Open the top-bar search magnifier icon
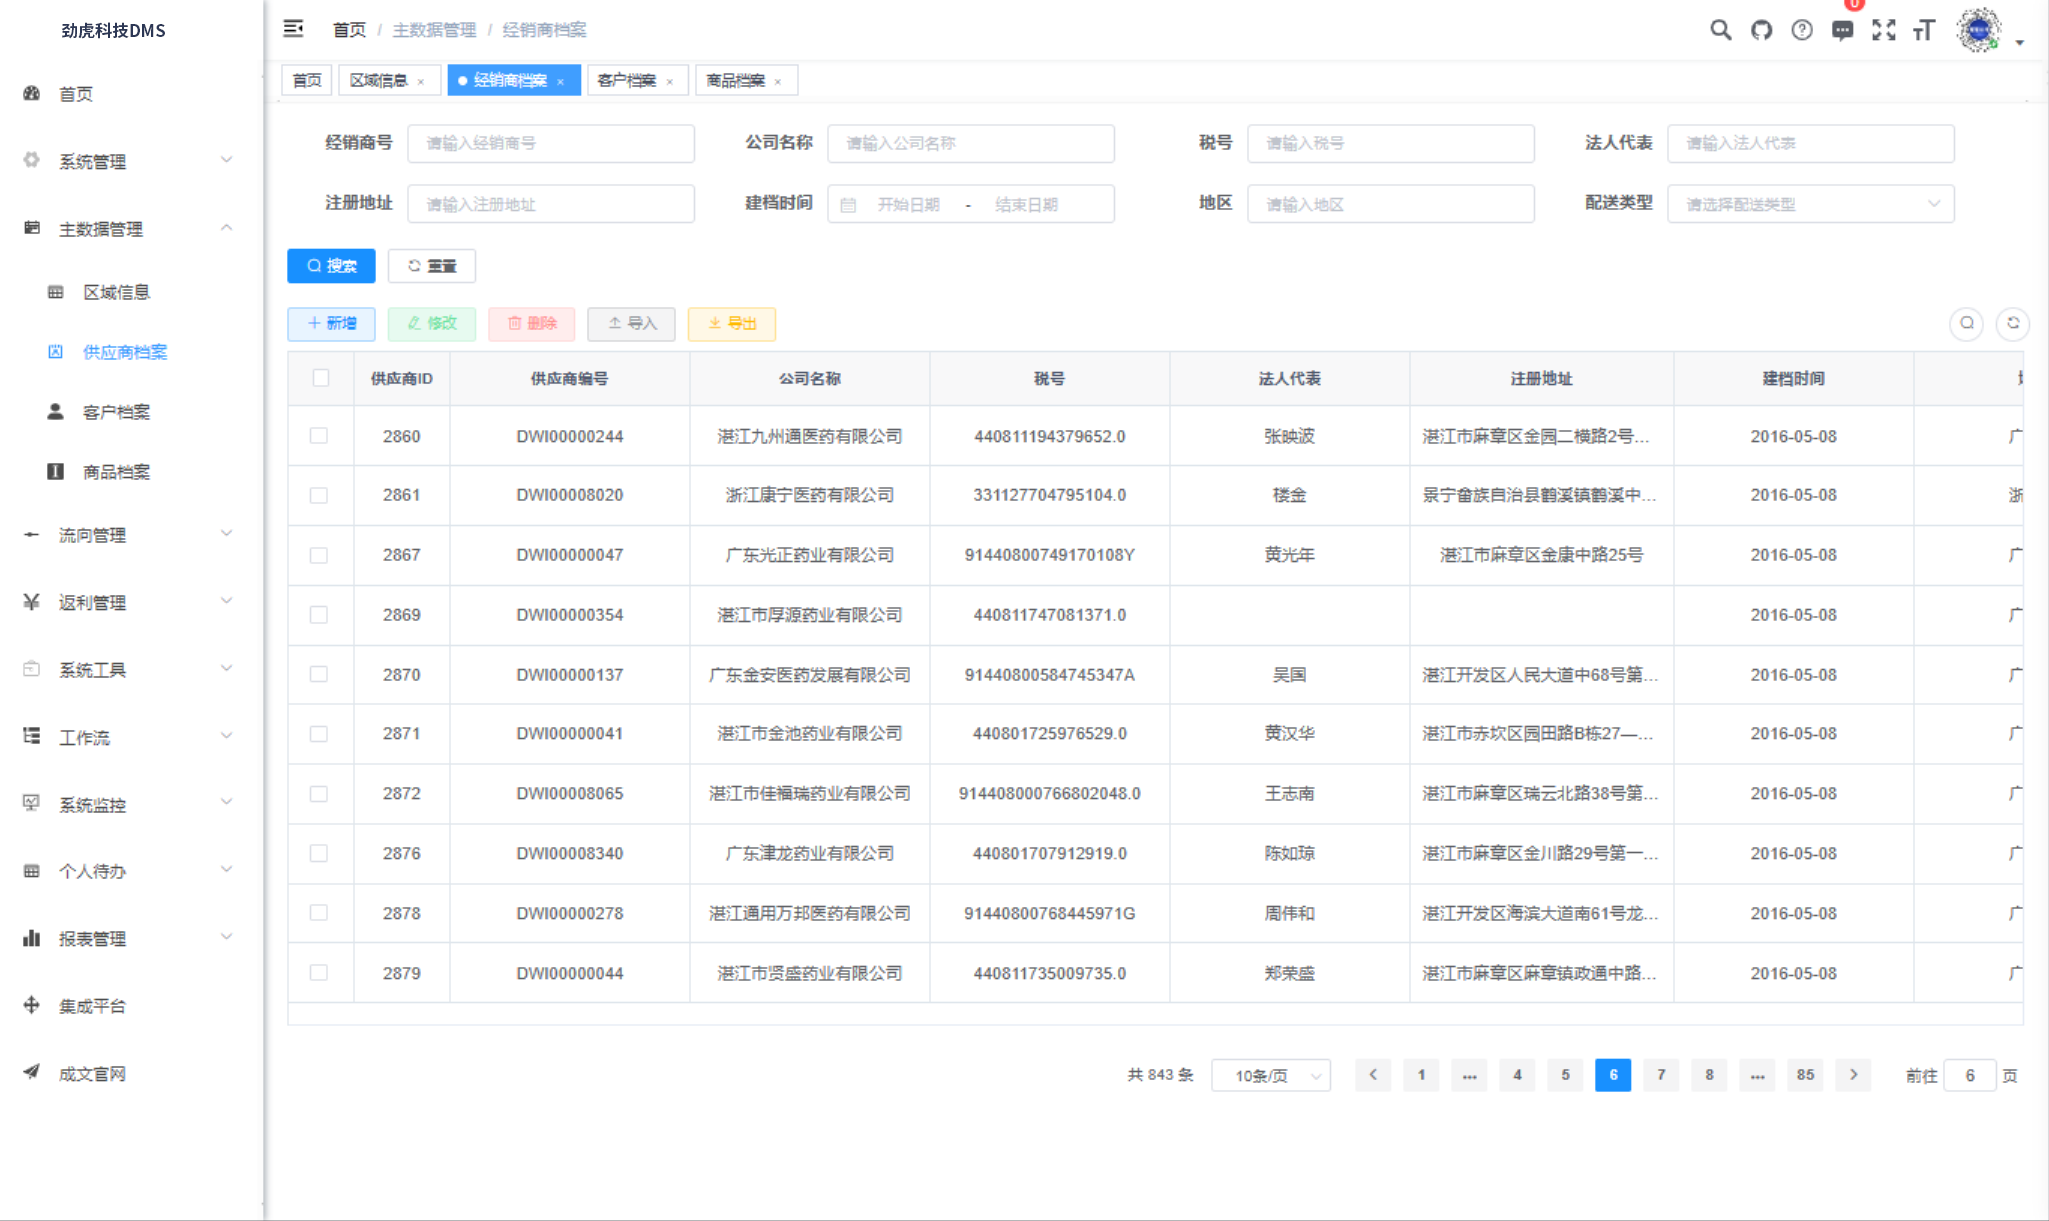This screenshot has height=1221, width=2049. click(1720, 30)
